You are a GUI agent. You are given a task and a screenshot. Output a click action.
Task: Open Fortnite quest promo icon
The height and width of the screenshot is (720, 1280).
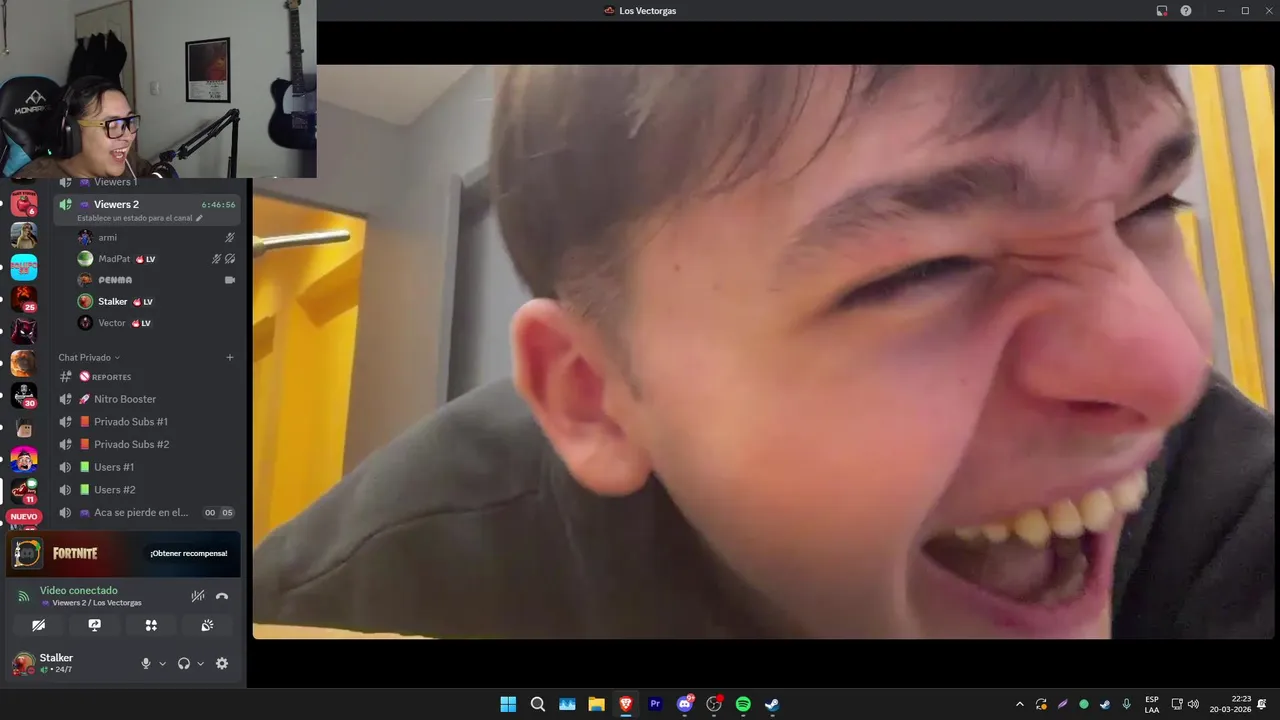tap(28, 553)
